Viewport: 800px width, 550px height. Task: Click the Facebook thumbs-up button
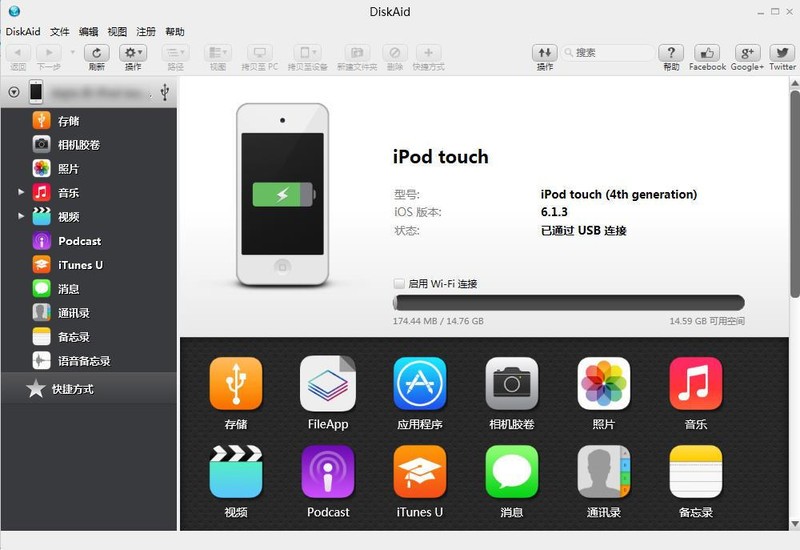point(707,53)
